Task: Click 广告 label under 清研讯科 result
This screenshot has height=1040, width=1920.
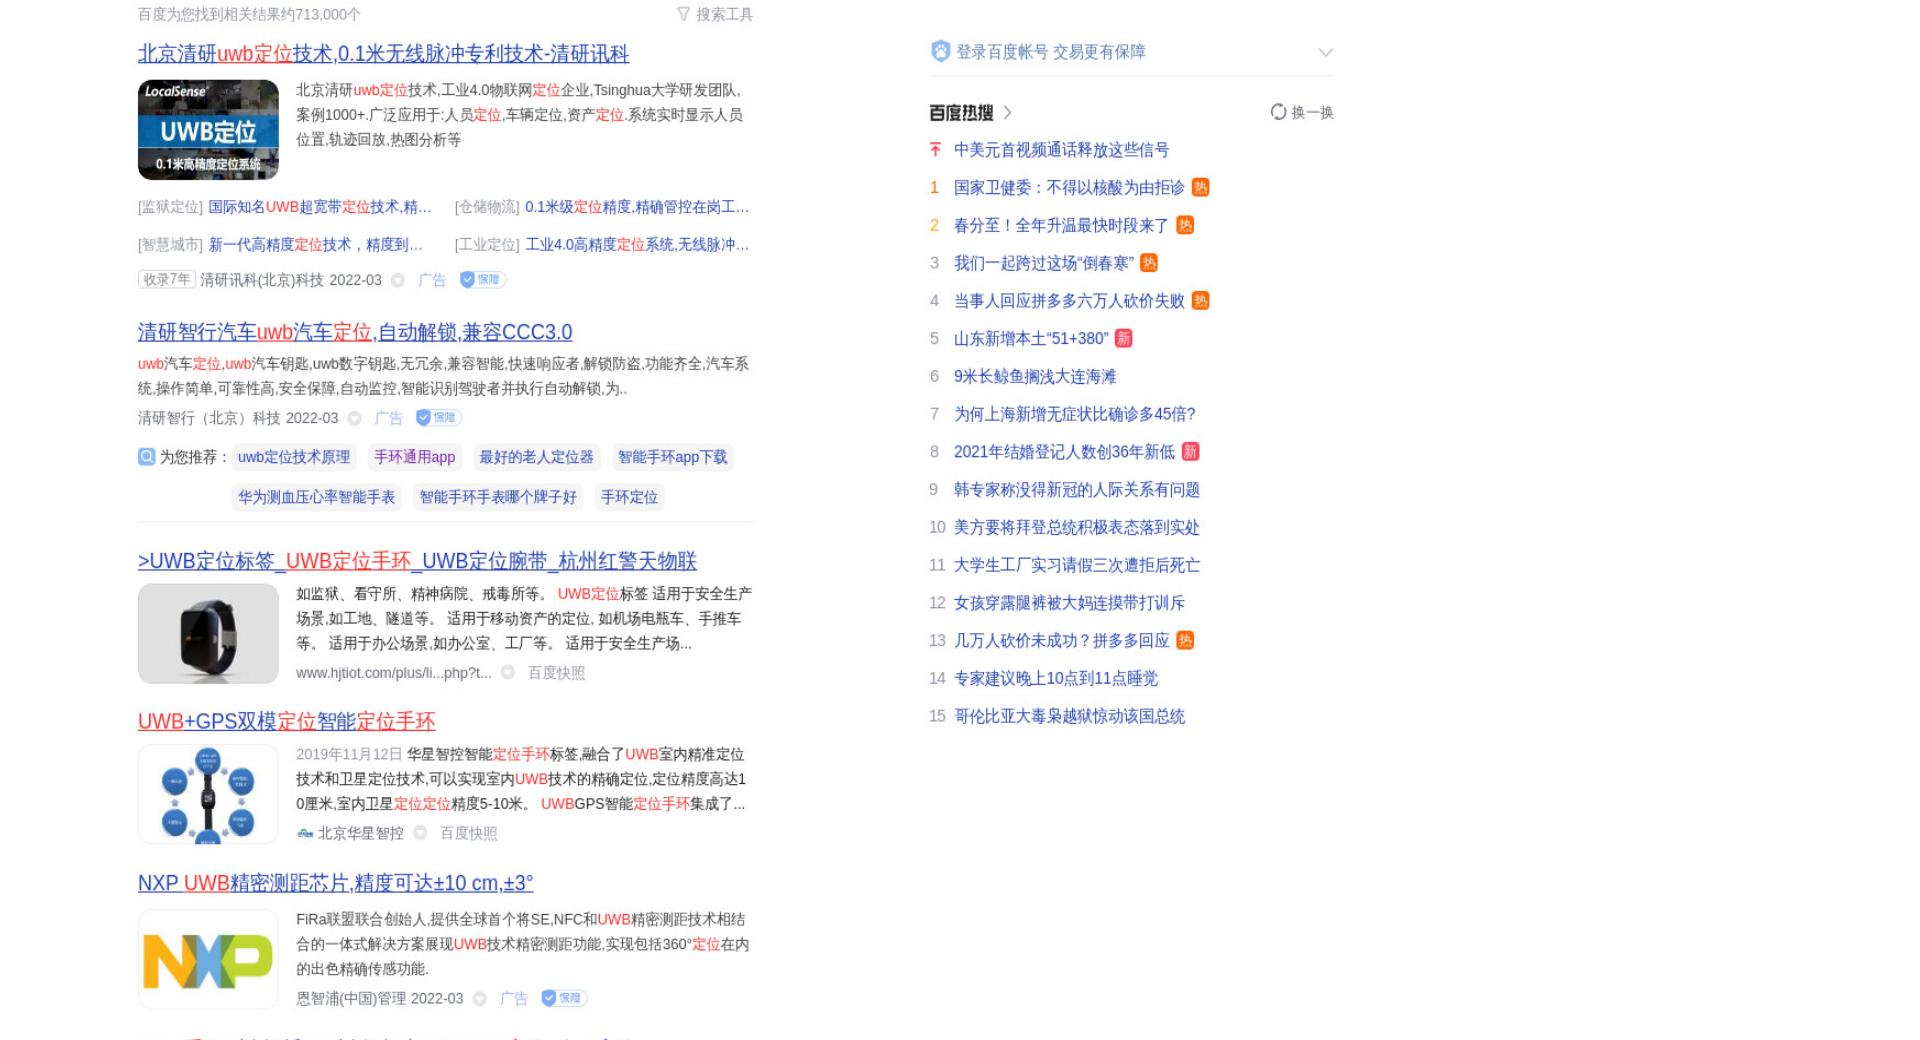Action: pos(432,281)
